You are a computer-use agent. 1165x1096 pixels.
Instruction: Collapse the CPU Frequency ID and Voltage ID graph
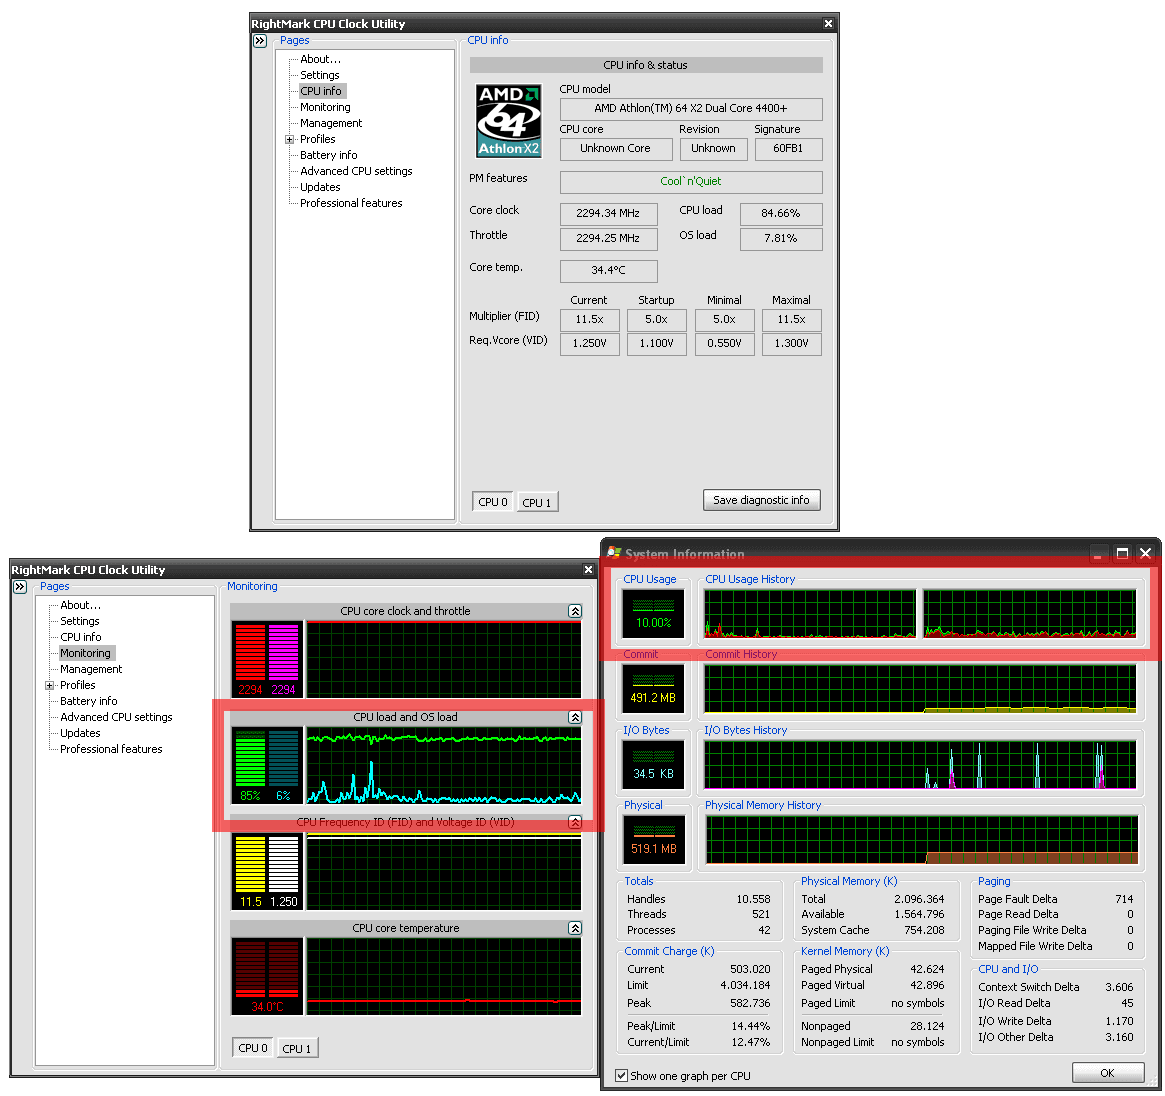(575, 822)
